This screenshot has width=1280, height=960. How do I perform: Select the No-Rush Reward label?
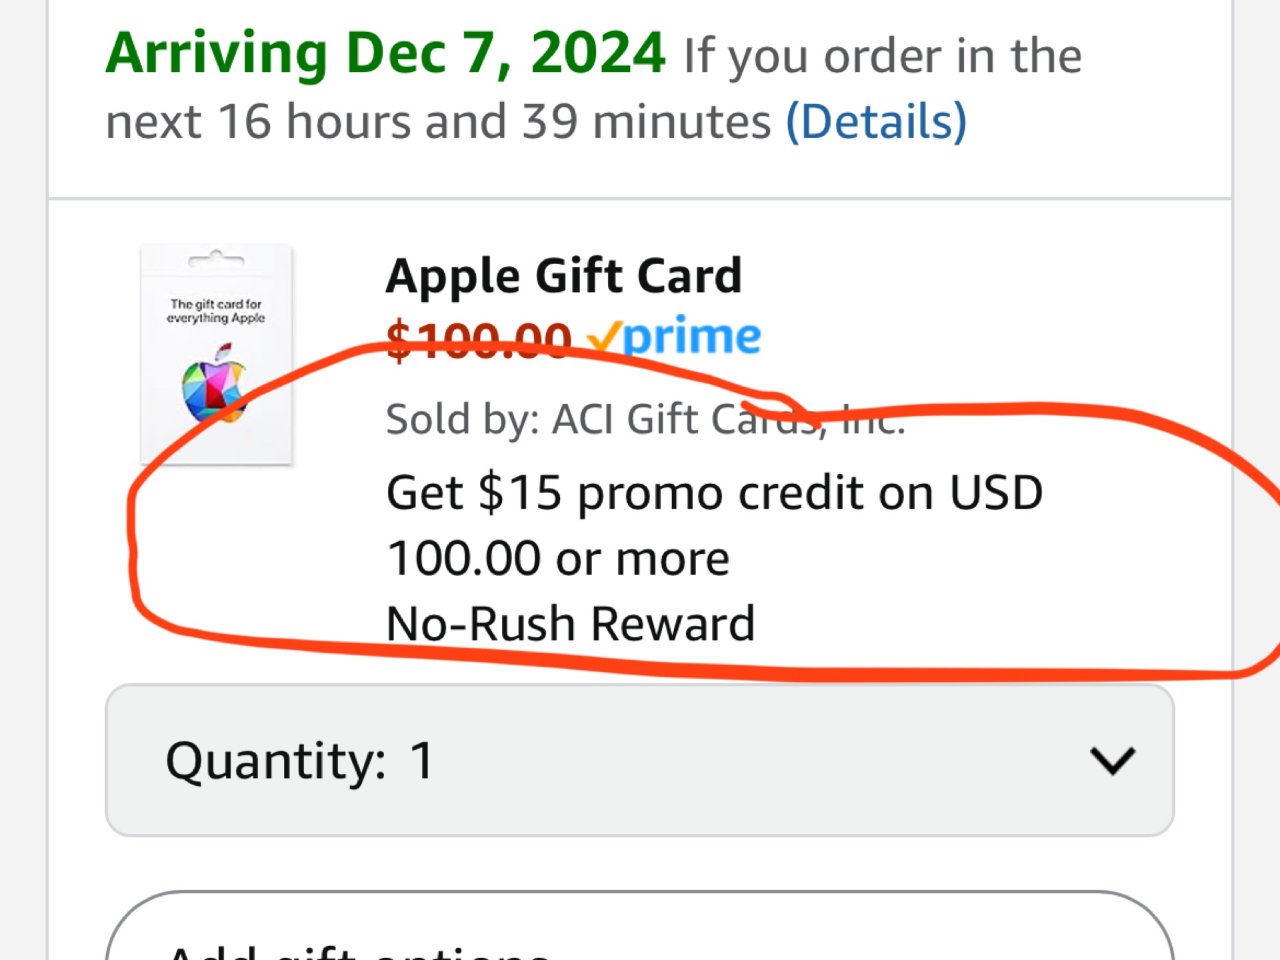tap(570, 624)
